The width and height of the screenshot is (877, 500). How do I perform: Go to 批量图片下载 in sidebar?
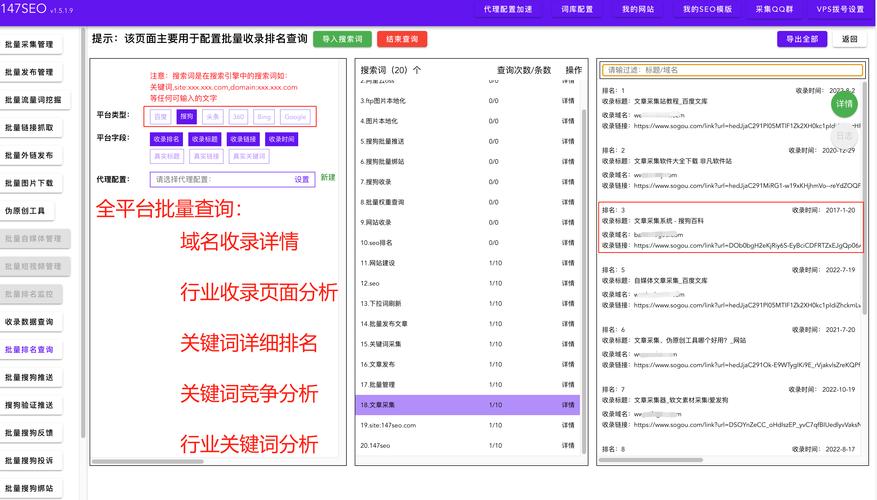pos(31,183)
